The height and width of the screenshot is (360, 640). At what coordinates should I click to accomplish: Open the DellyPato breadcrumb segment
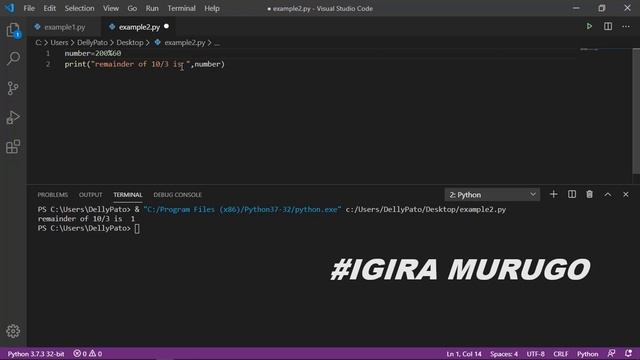[x=92, y=42]
